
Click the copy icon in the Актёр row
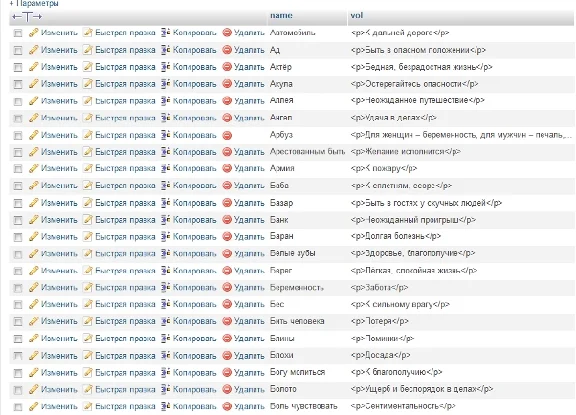click(x=166, y=67)
